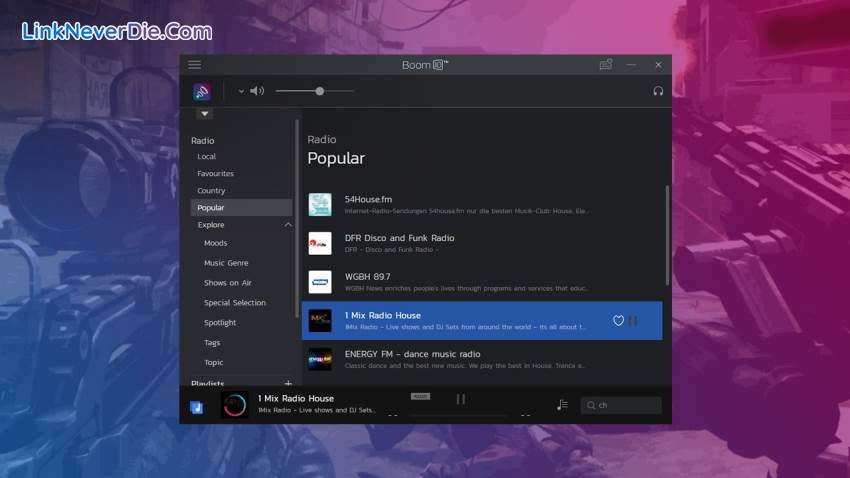Play the ENERGY FM dance music station
Image resolution: width=850 pixels, height=478 pixels.
point(412,359)
